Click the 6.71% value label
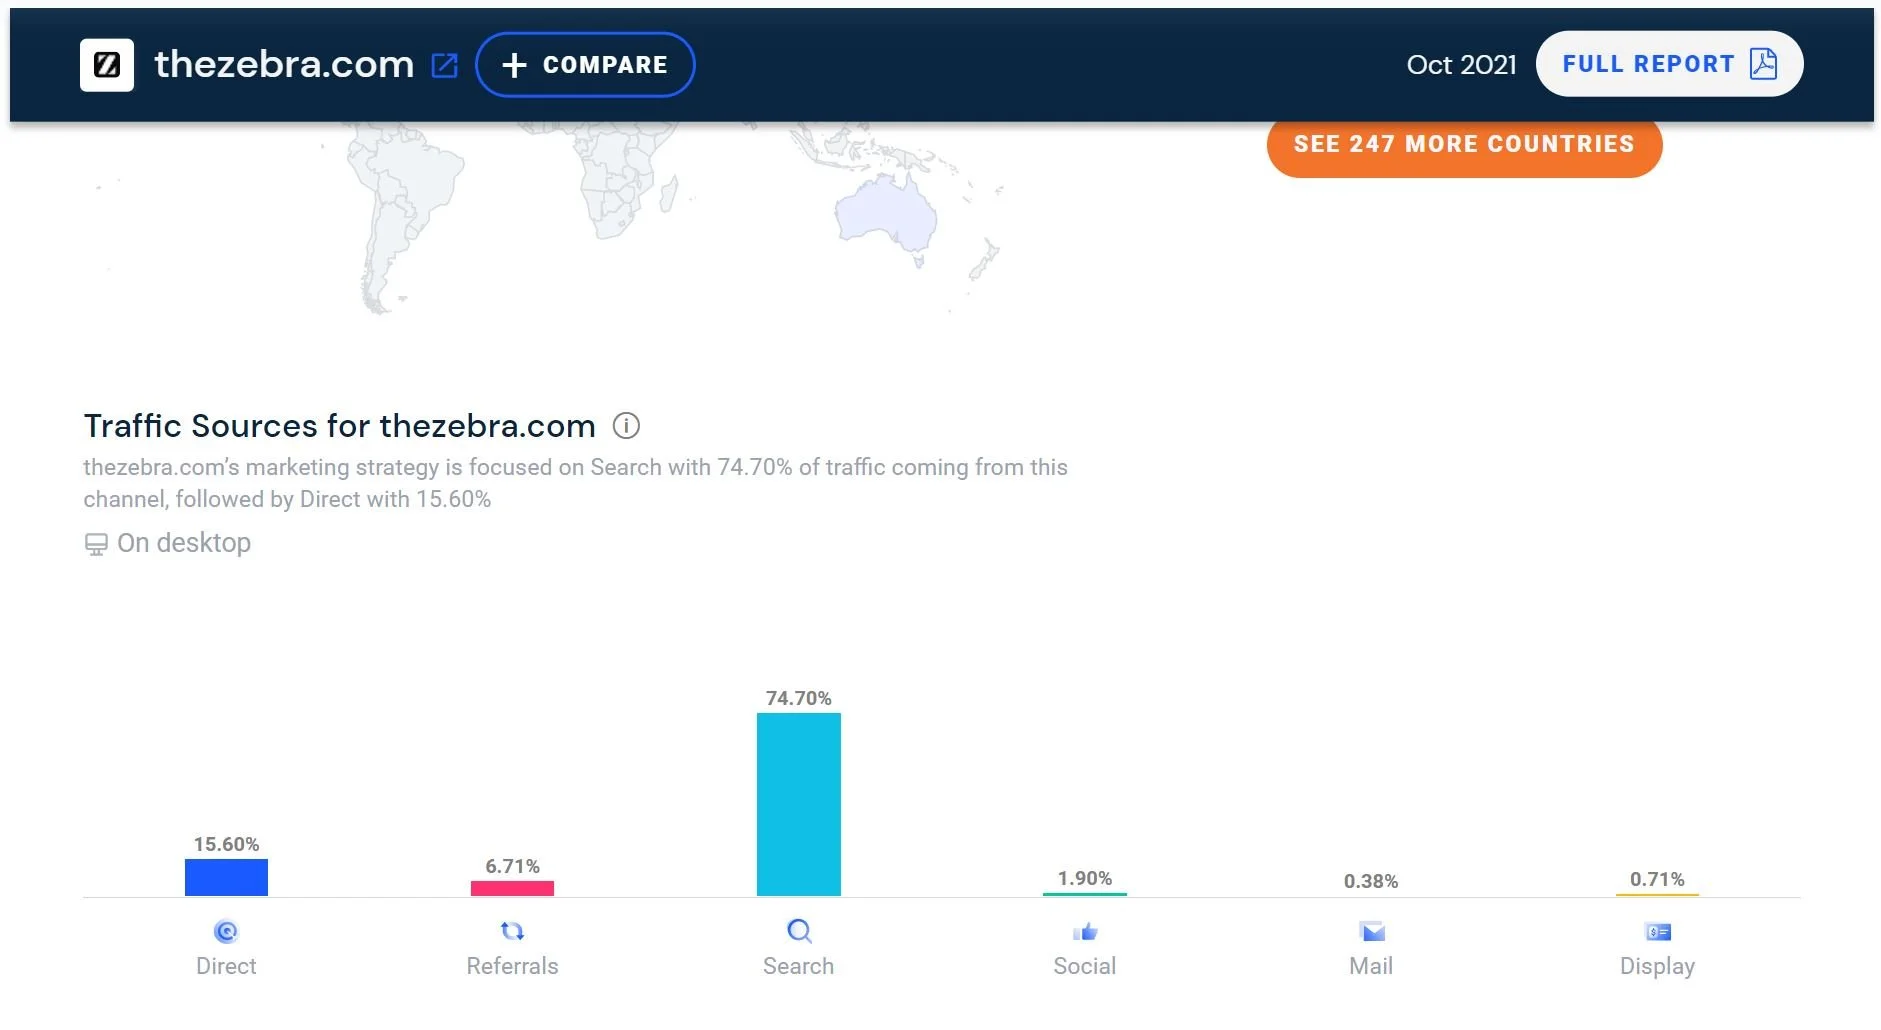 click(x=513, y=866)
